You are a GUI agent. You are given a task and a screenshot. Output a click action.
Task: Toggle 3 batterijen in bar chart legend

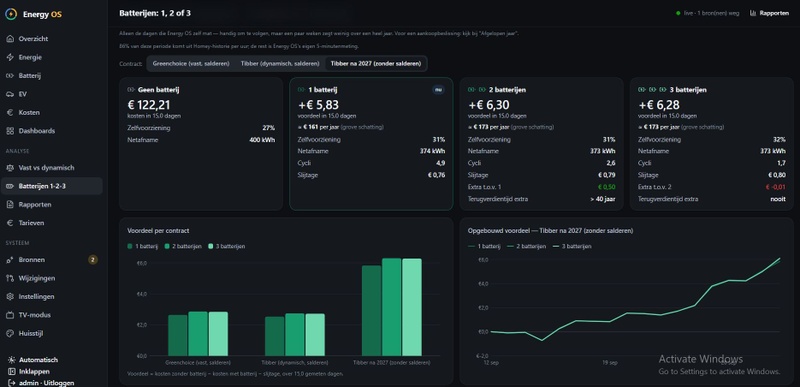point(227,246)
